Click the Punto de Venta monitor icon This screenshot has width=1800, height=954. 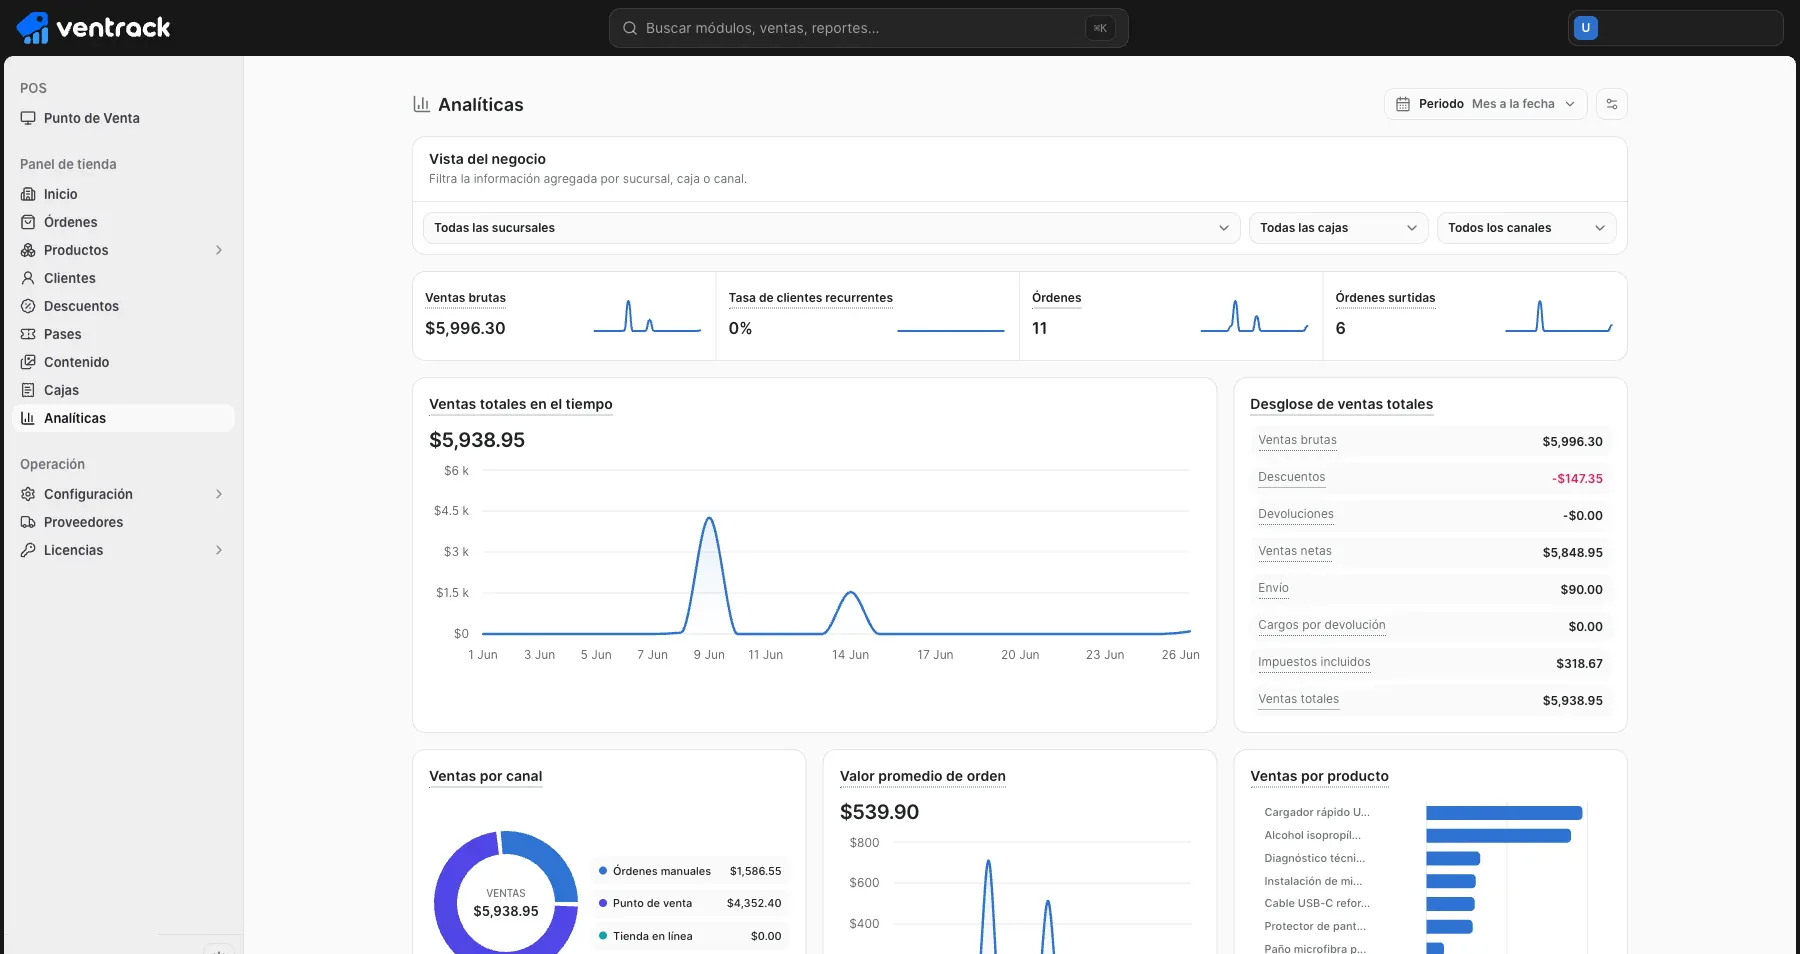(x=28, y=118)
